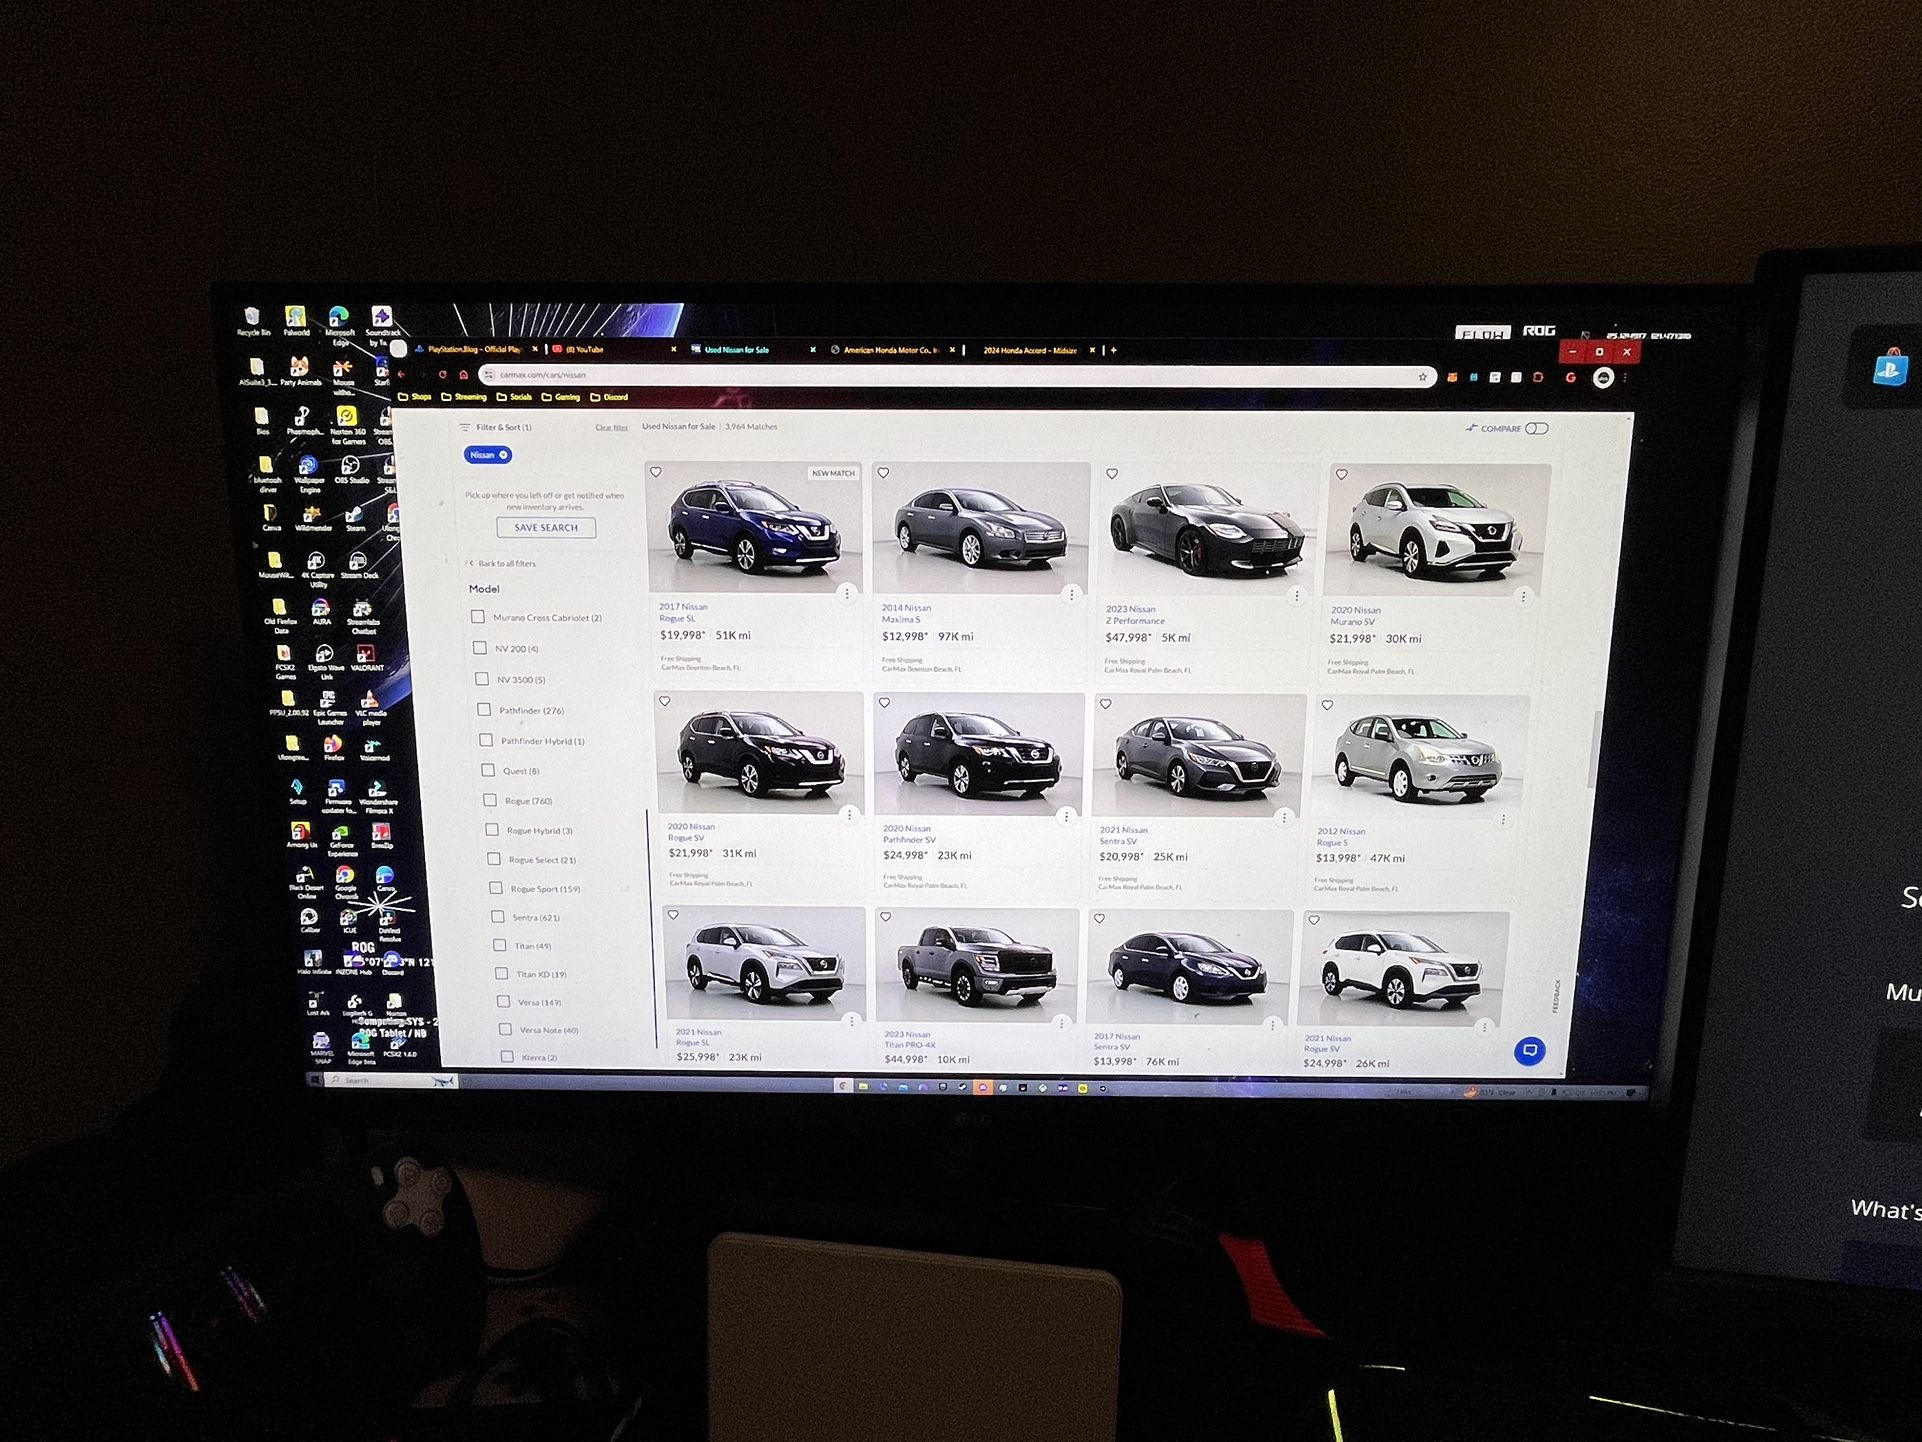
Task: Toggle the COMPARE switch on
Action: point(1537,429)
